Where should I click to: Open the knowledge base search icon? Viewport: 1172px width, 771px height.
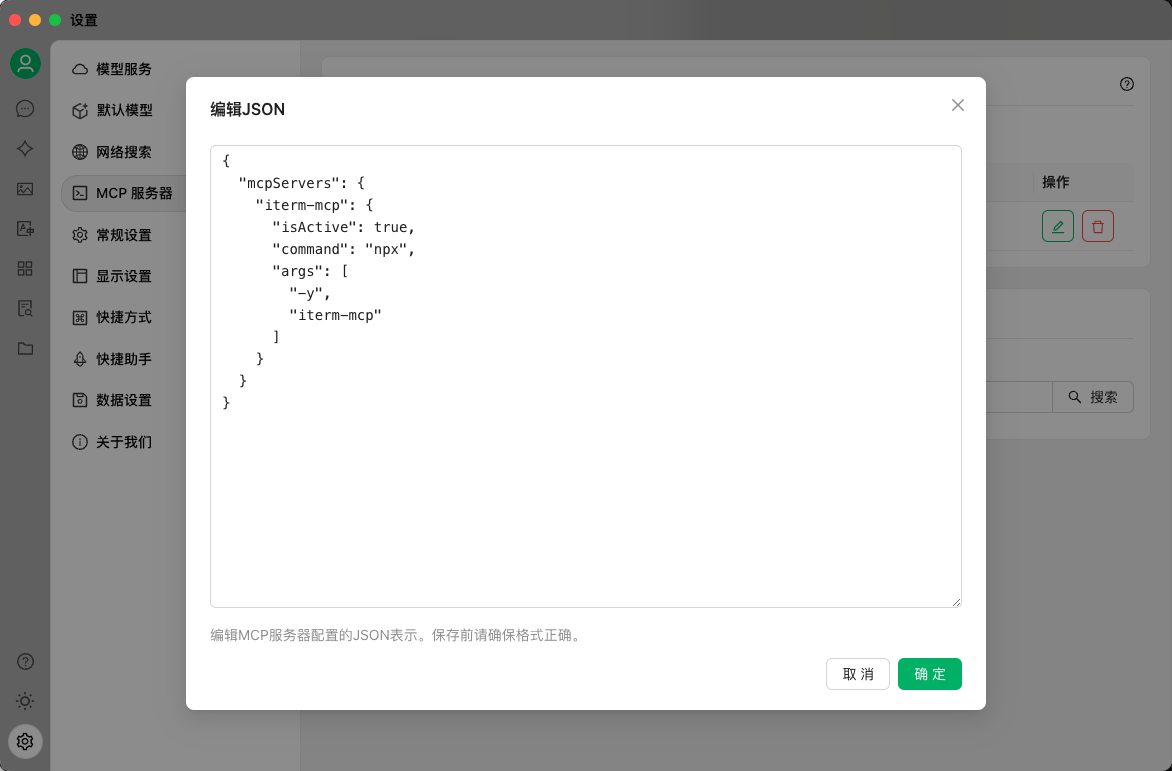click(x=25, y=308)
